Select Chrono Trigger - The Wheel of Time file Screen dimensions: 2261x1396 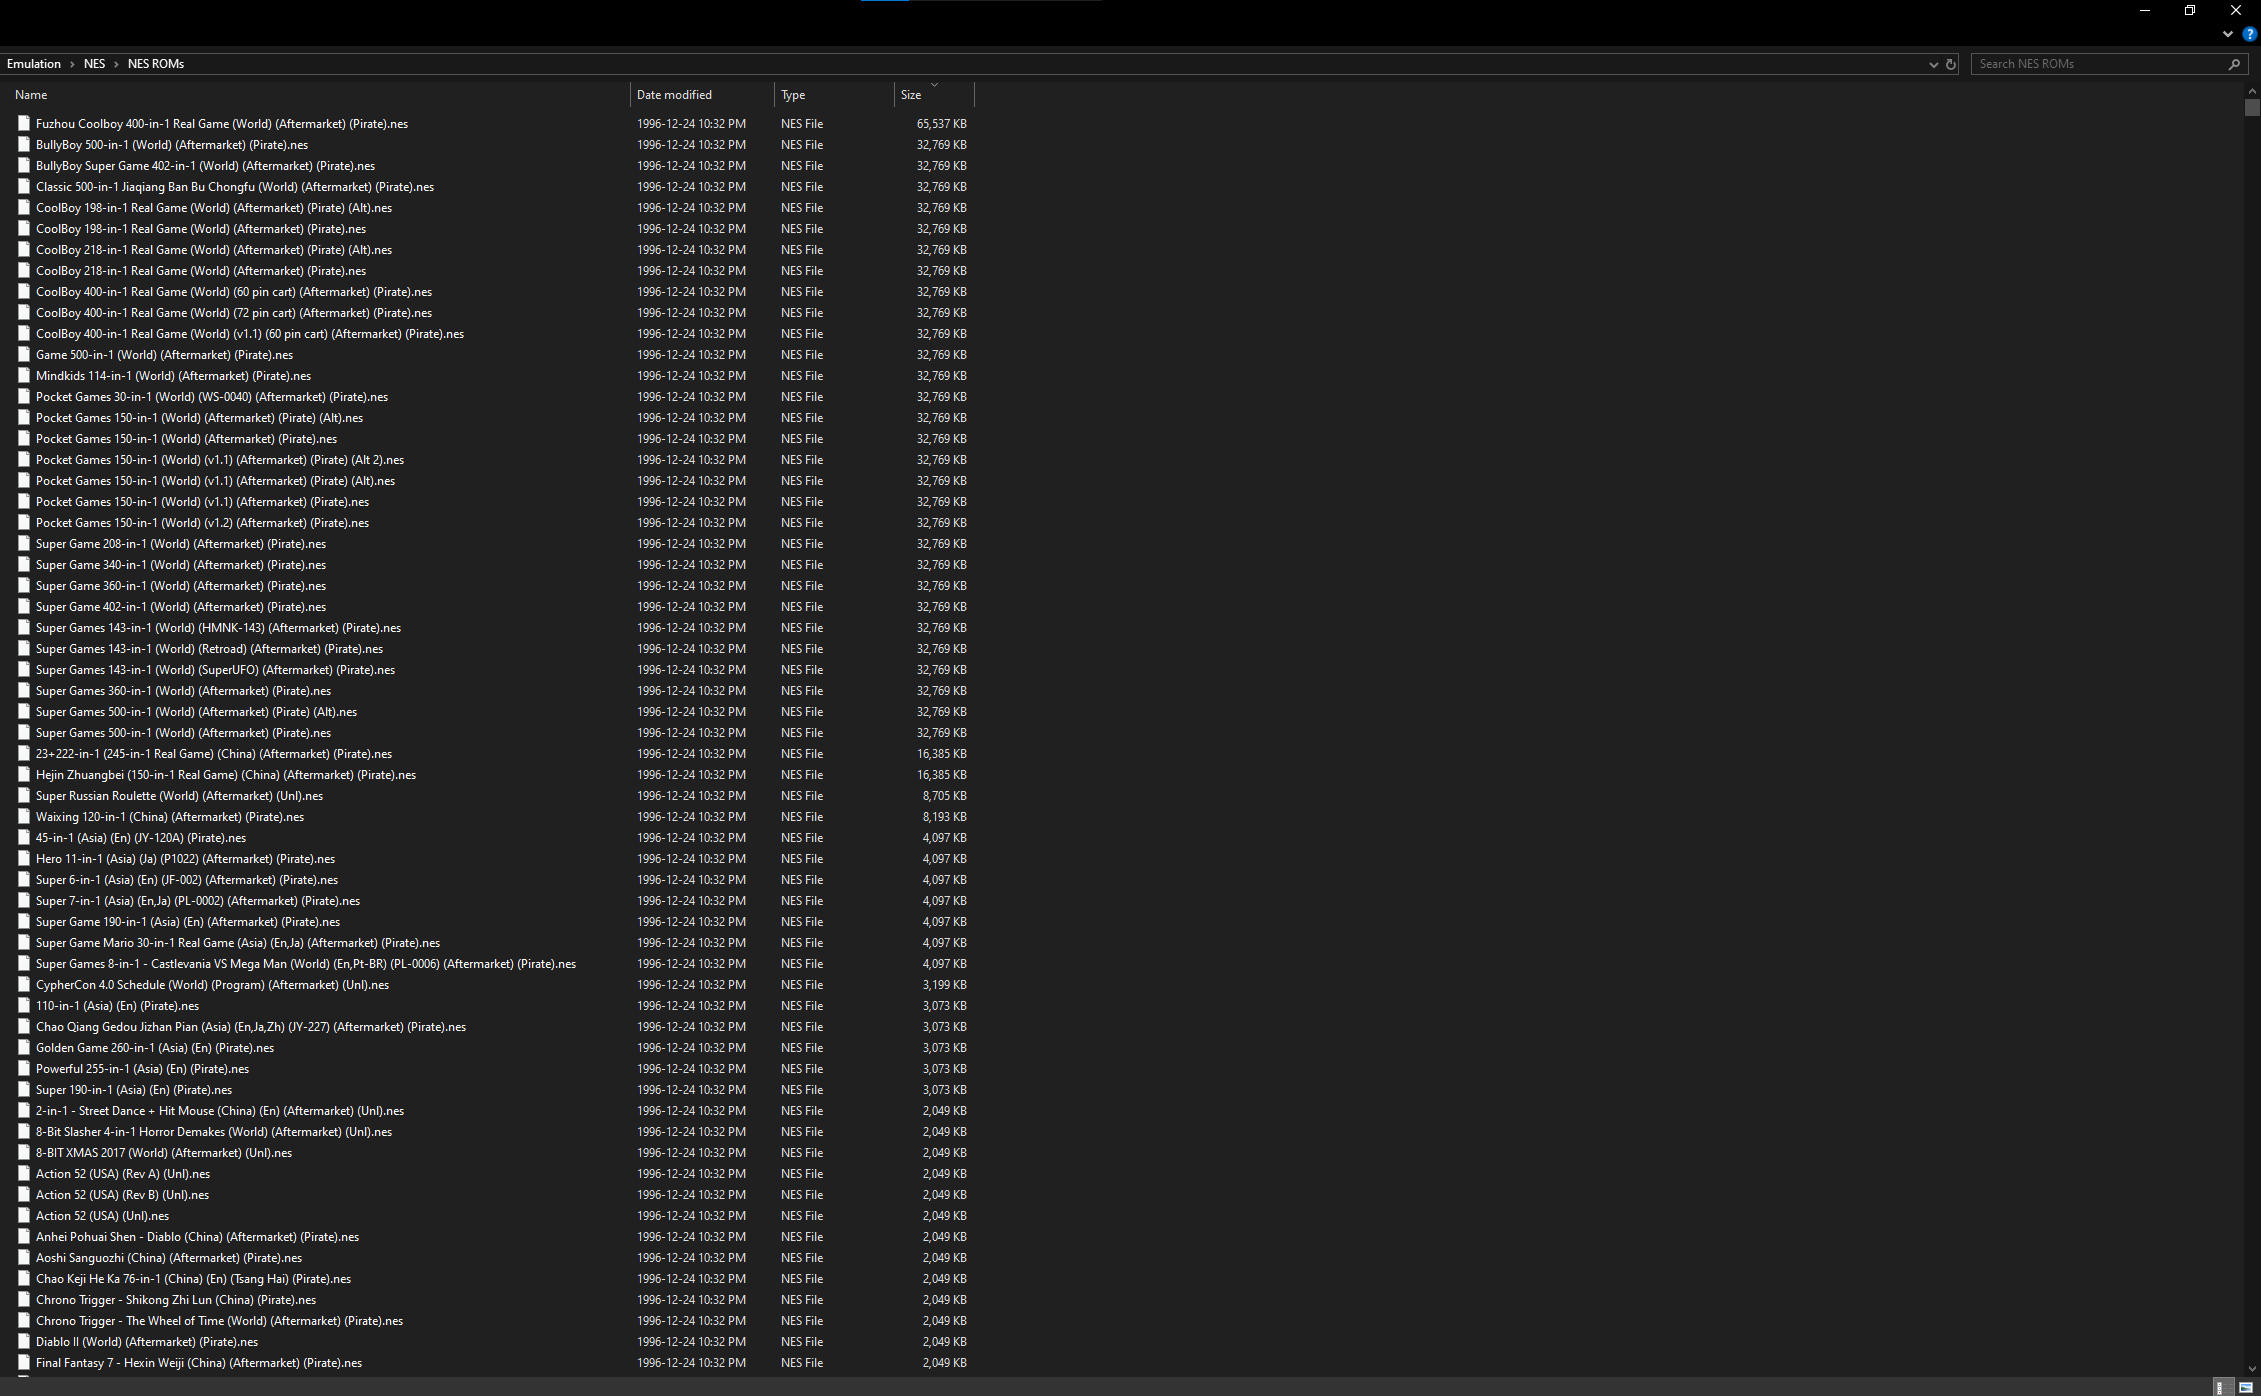tap(220, 1321)
